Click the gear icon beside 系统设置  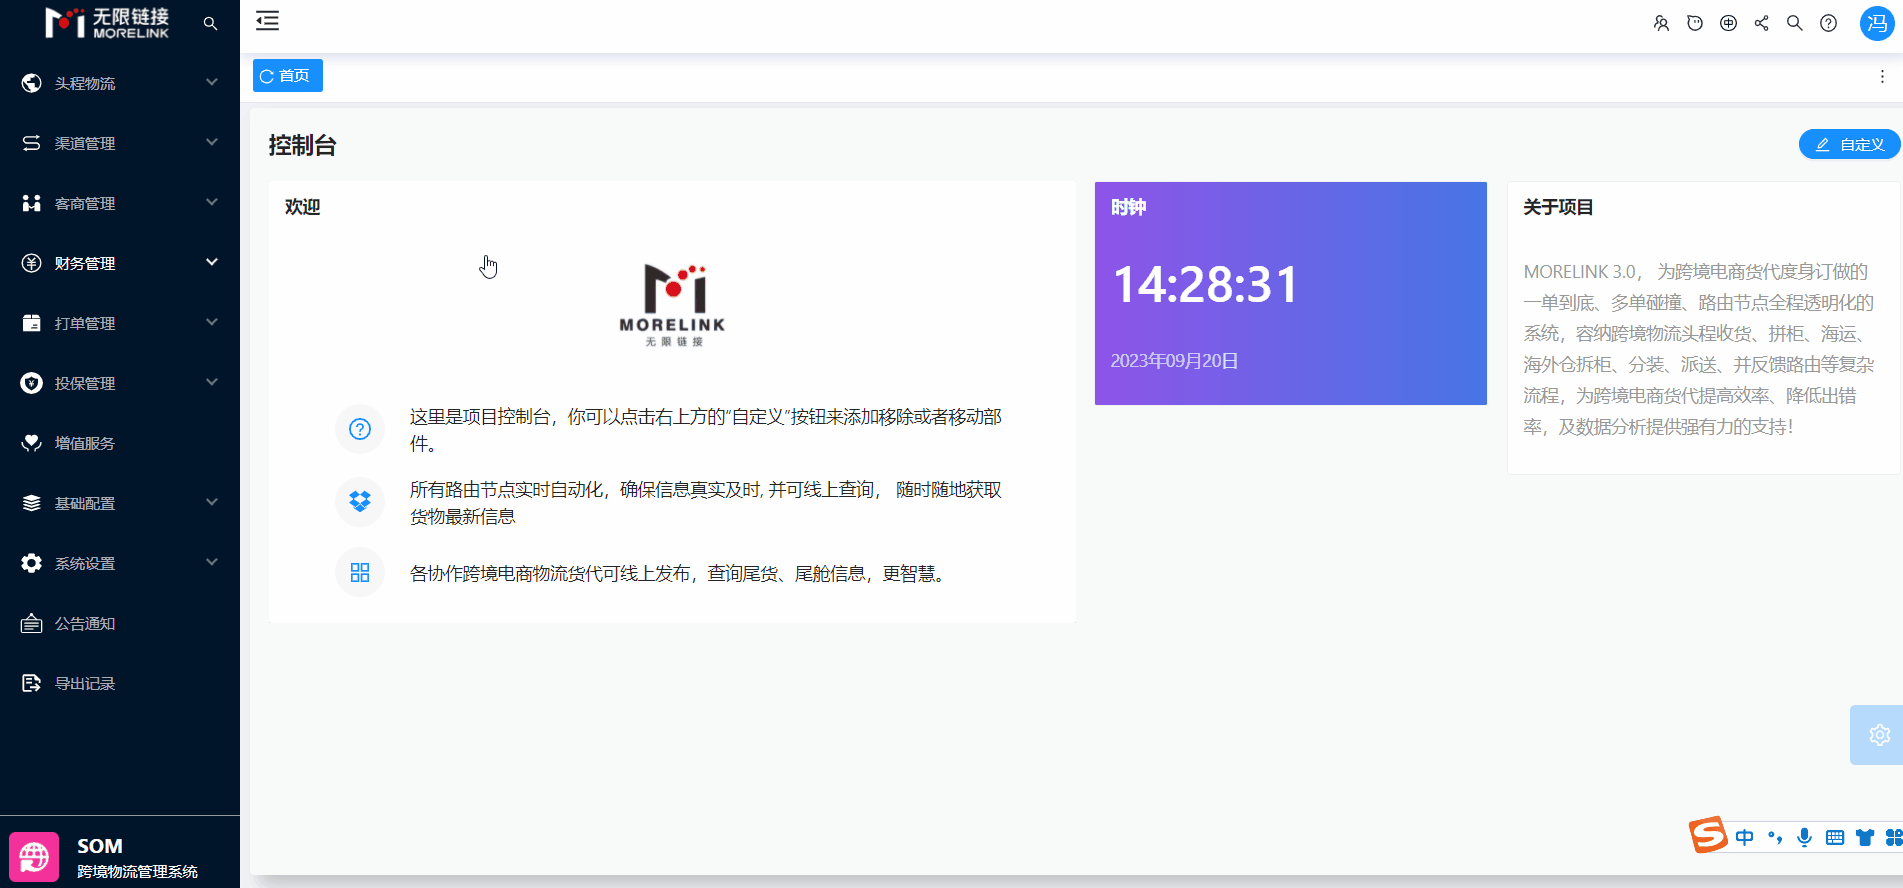pos(32,563)
